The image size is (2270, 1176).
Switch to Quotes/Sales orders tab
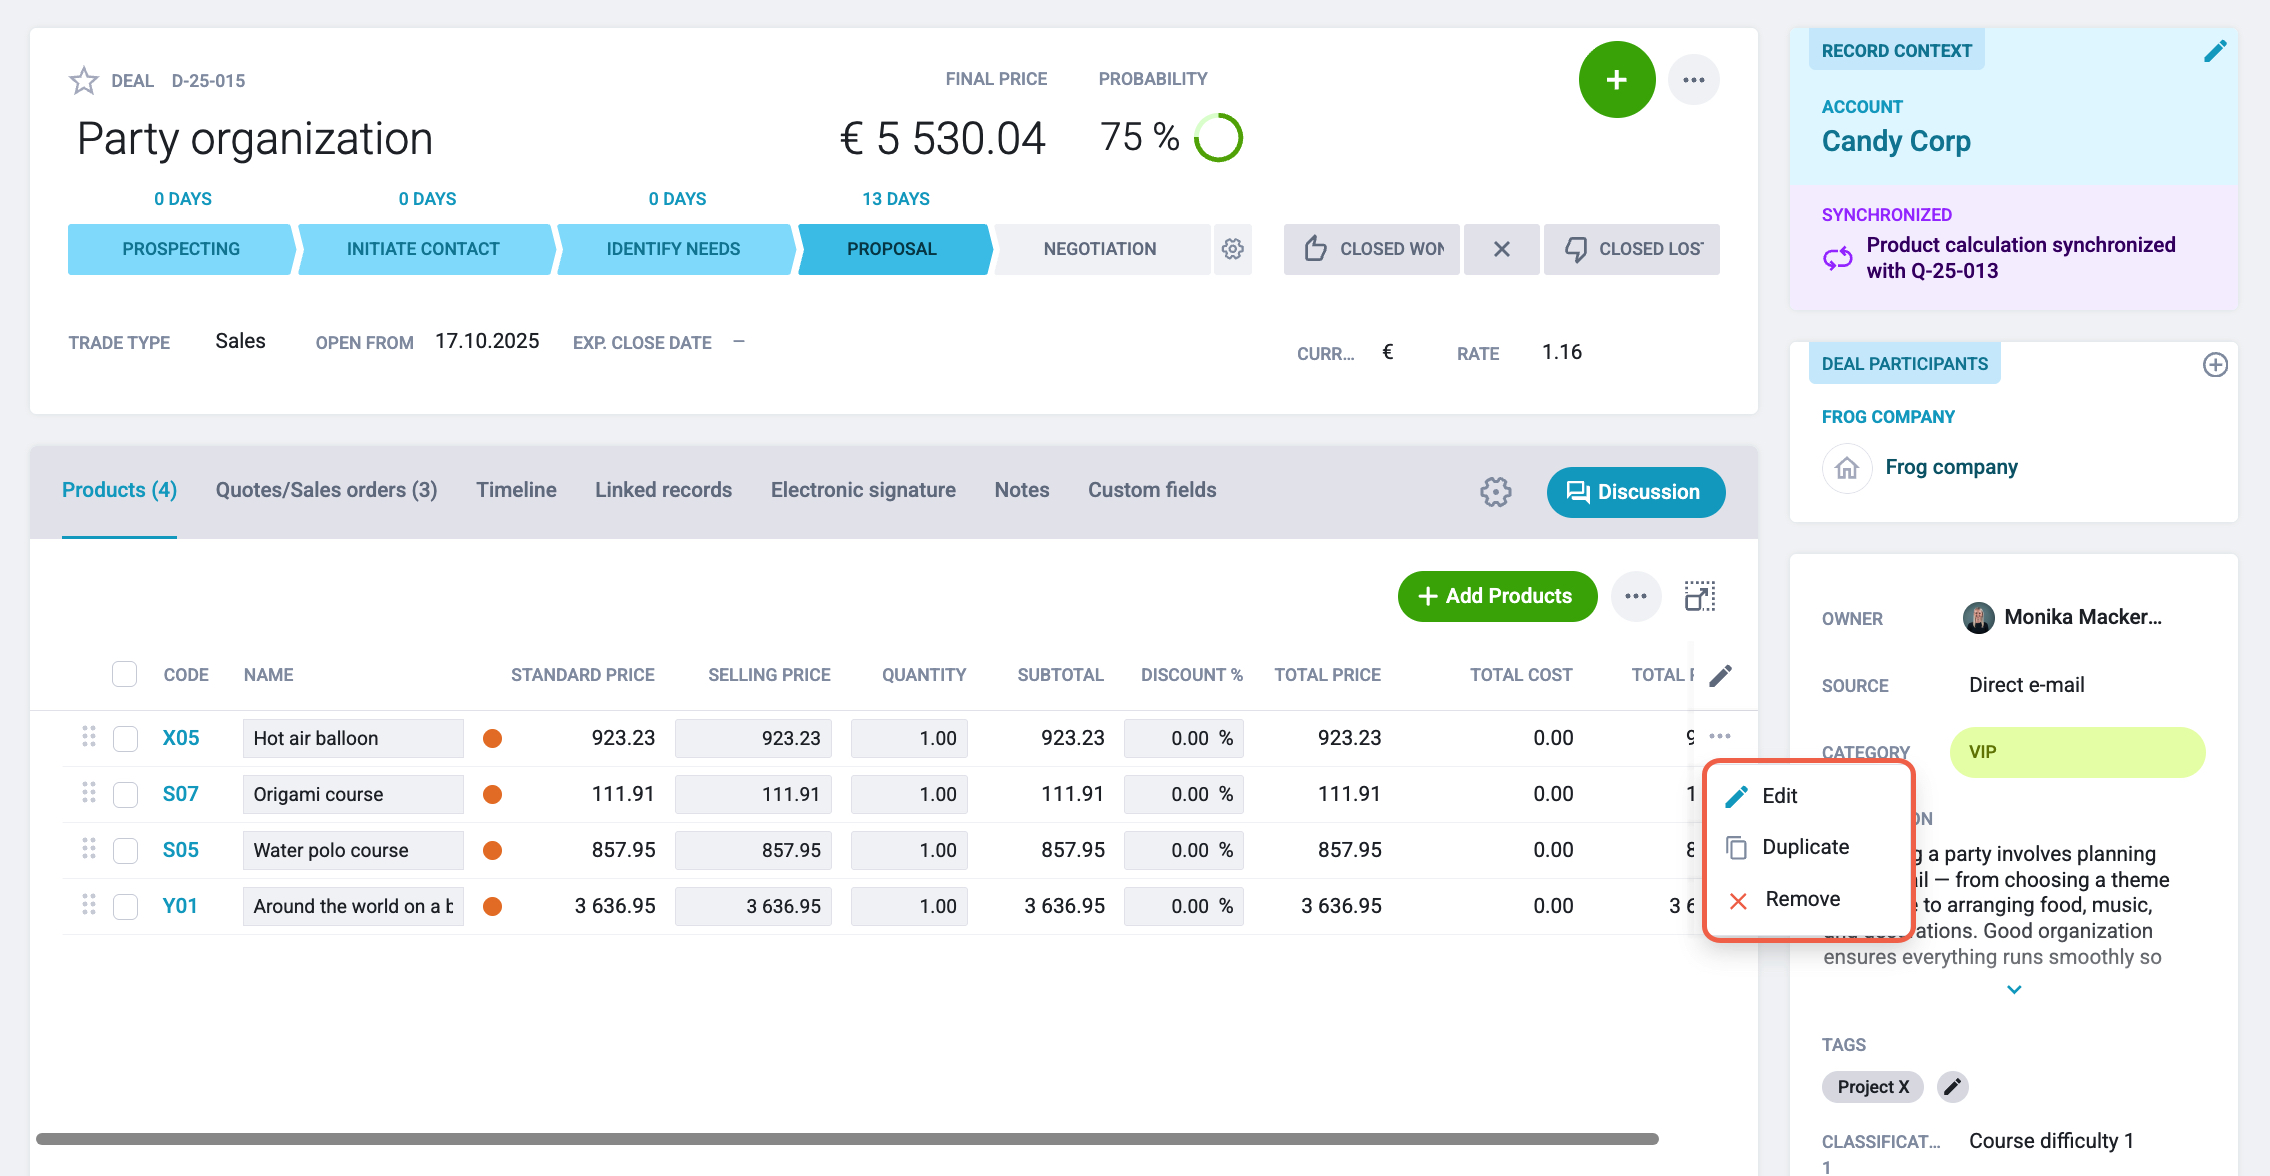[326, 490]
